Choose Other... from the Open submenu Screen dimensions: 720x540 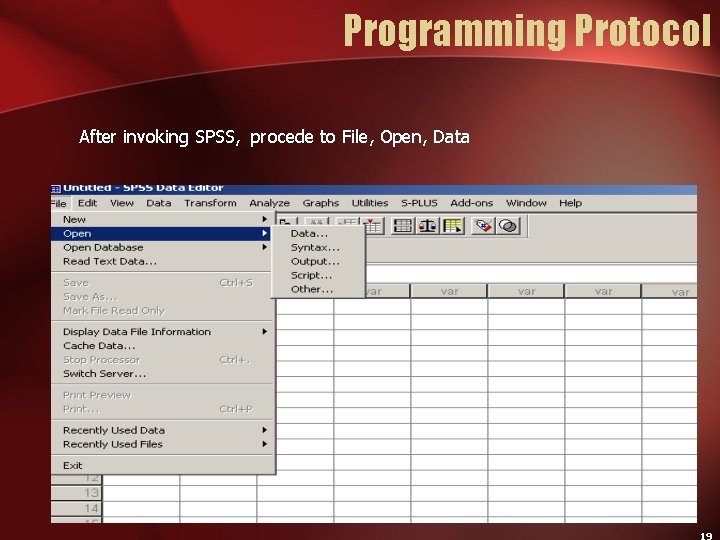pyautogui.click(x=318, y=289)
